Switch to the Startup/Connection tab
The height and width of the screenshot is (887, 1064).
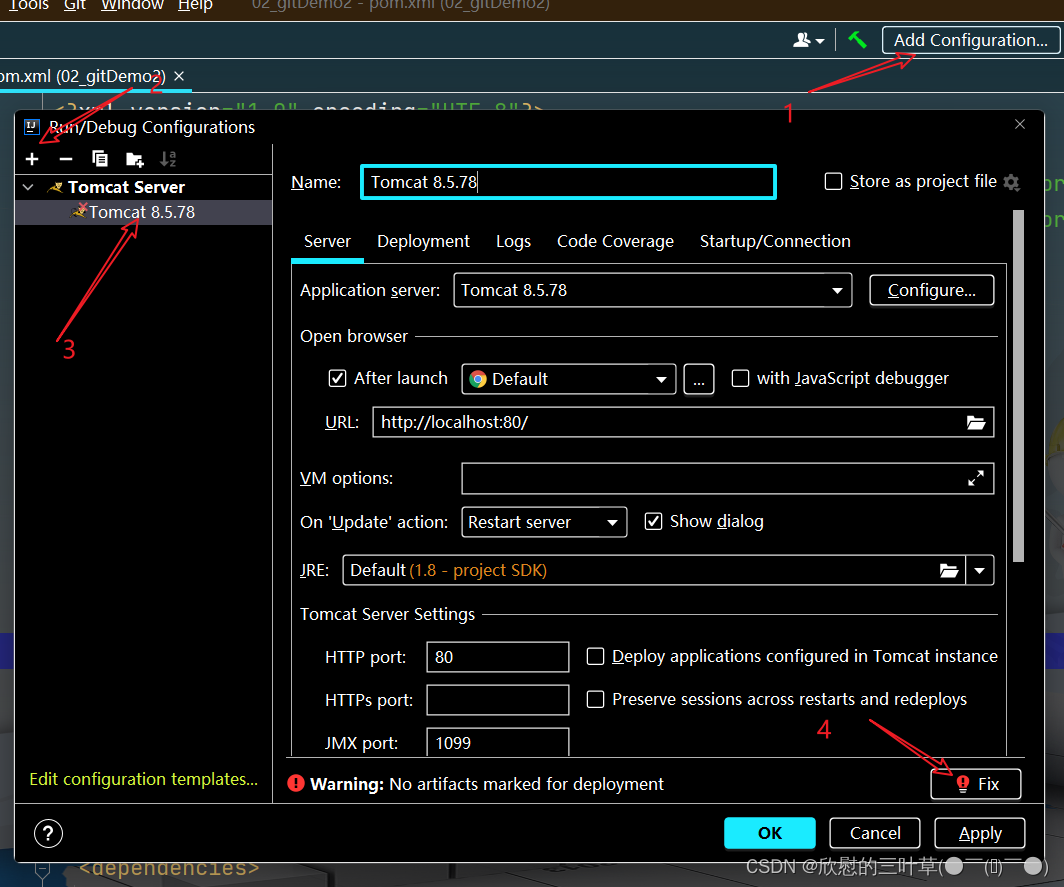pos(775,242)
